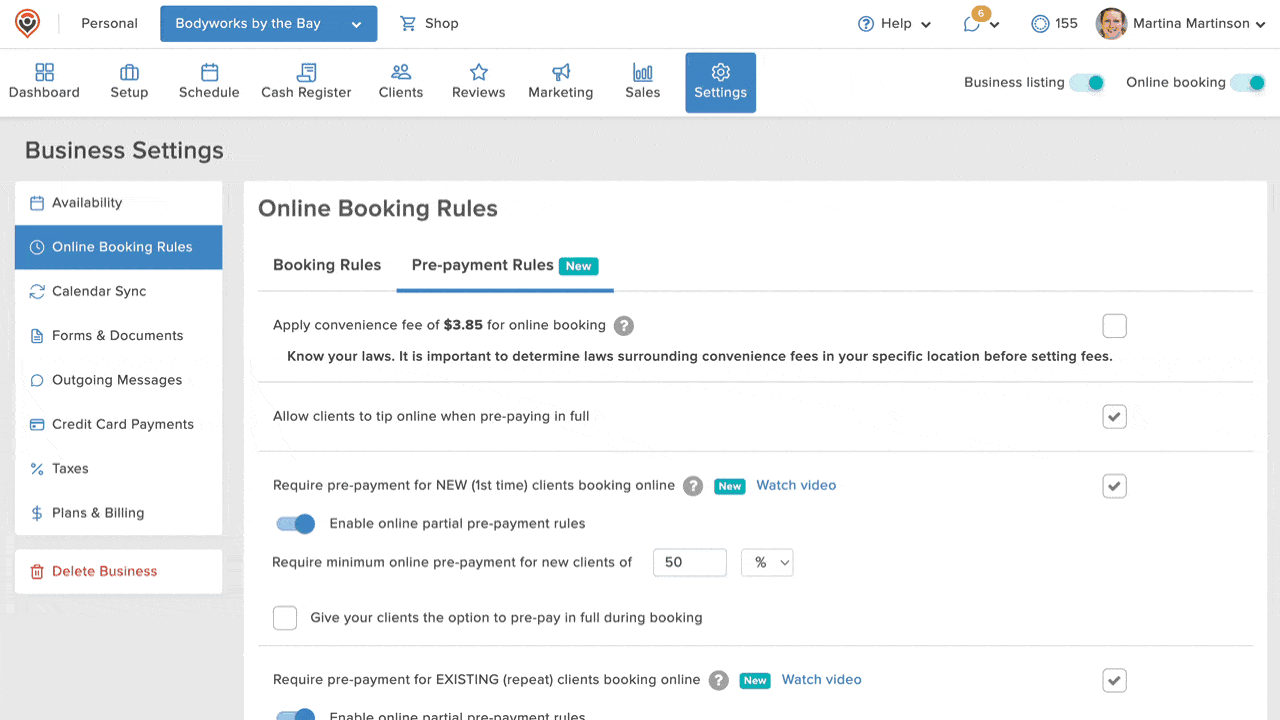Click the Personal link in header

click(x=109, y=23)
